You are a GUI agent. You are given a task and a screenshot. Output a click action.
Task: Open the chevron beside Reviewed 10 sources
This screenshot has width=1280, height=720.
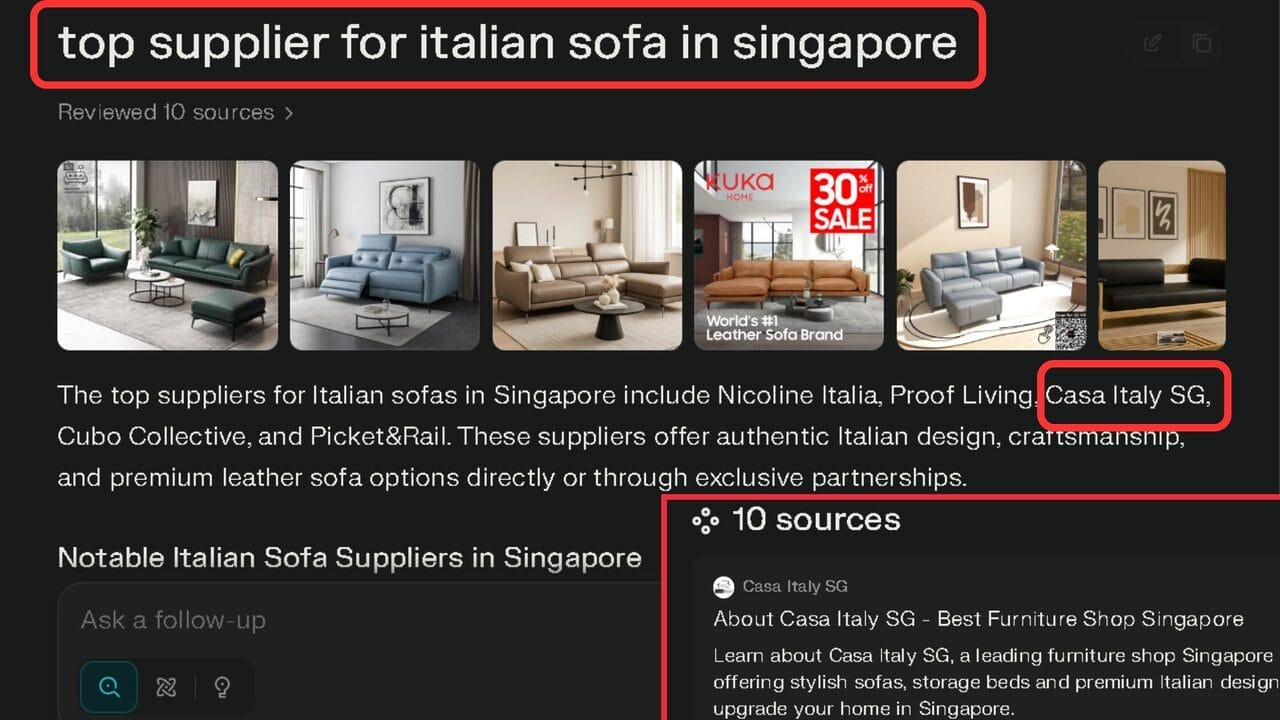click(288, 113)
